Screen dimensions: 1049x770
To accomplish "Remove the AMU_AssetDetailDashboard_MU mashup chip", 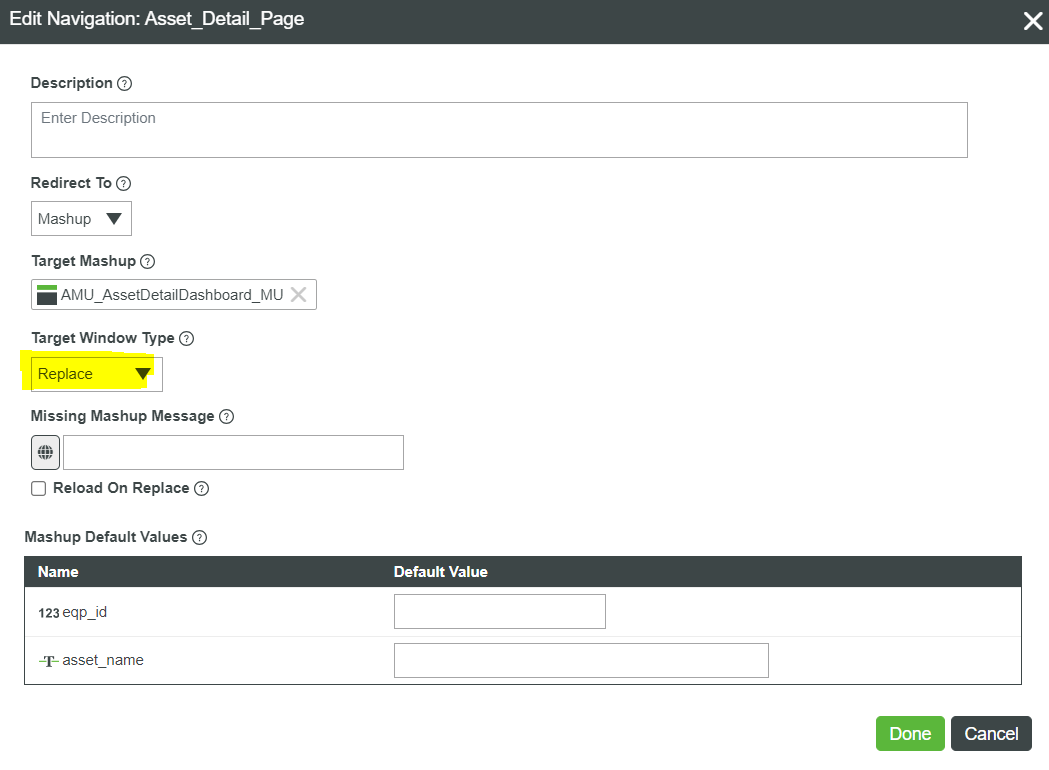I will (x=299, y=294).
